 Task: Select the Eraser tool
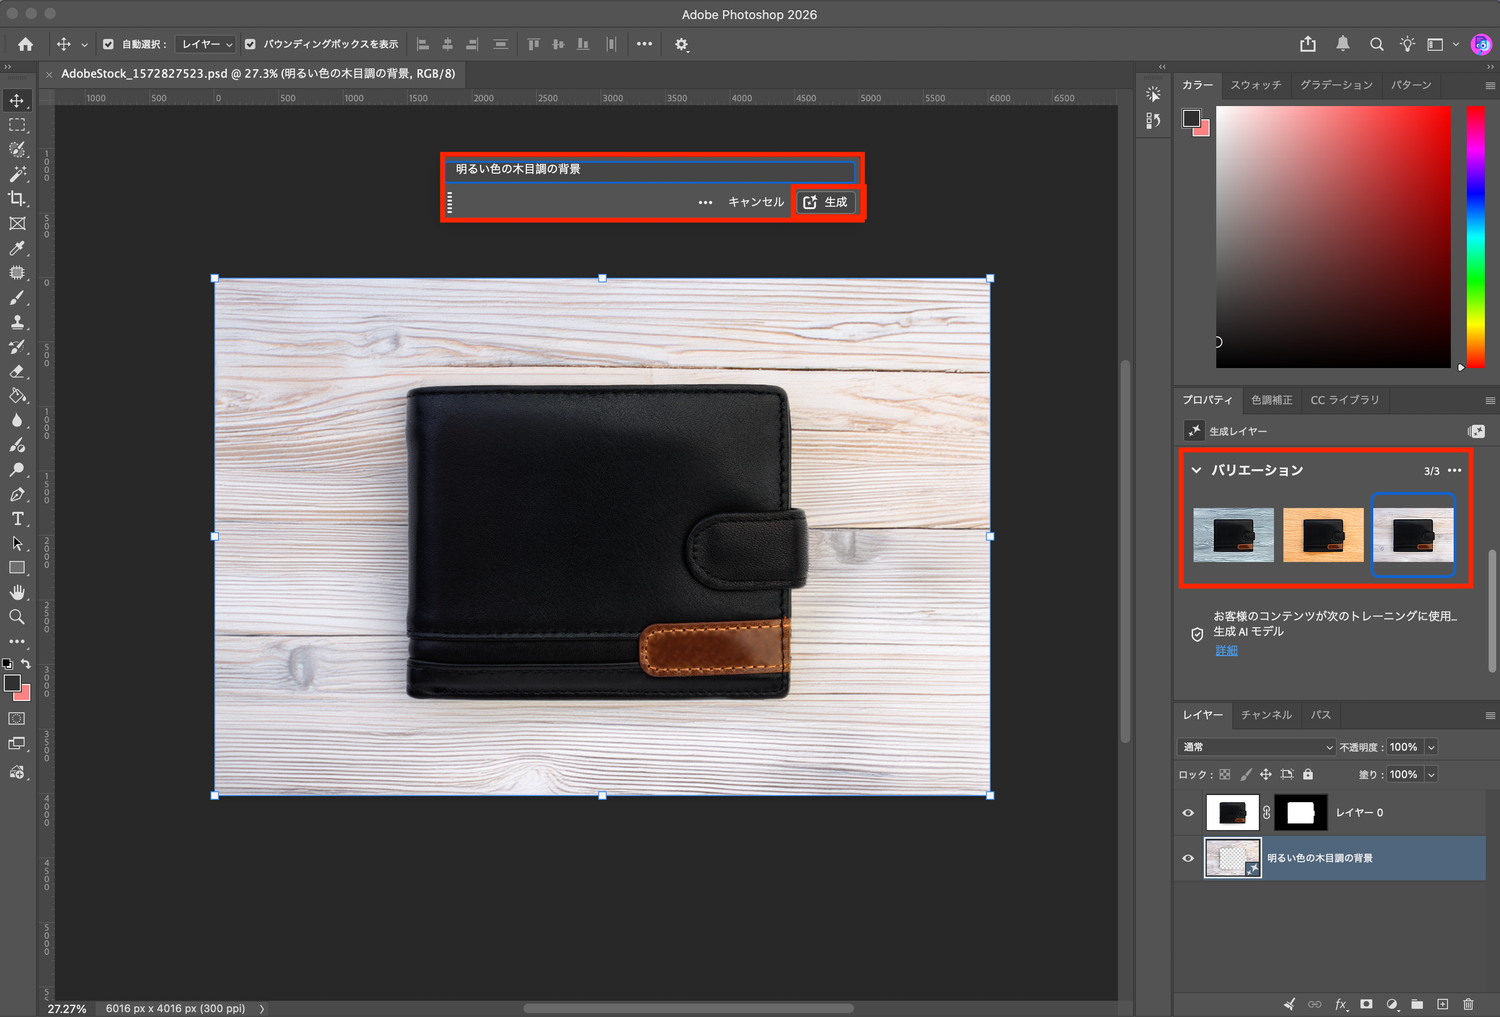tap(17, 371)
